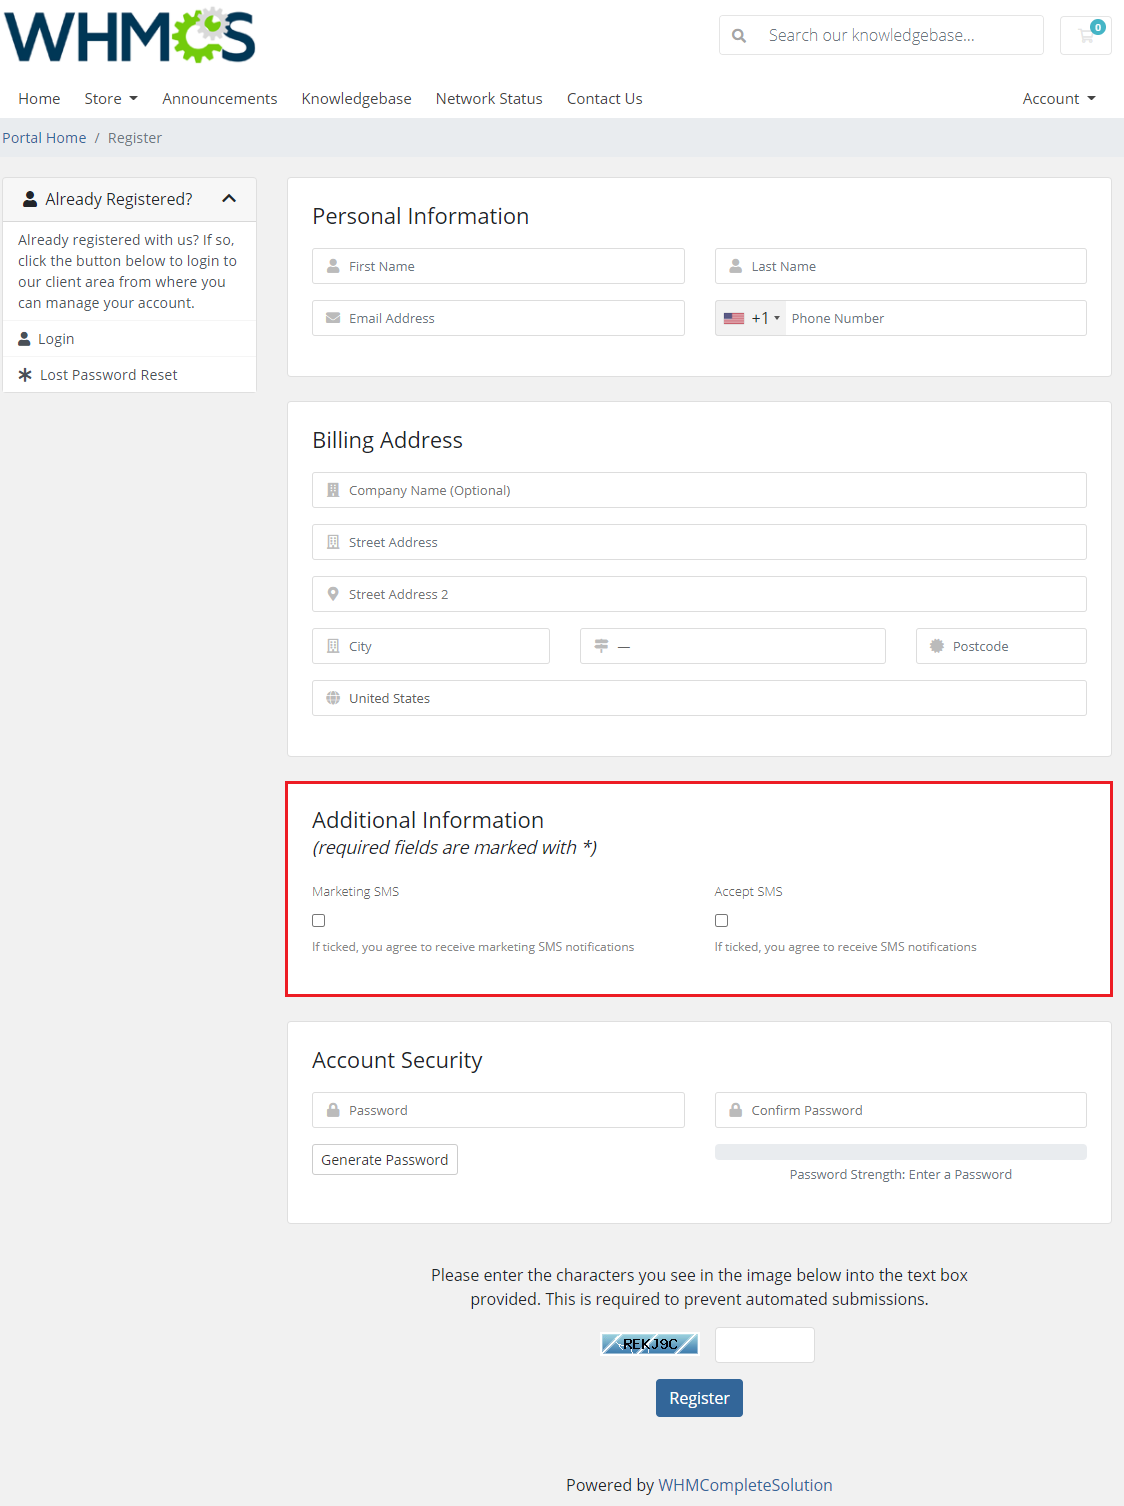Click the envelope icon in Email Address field
1124x1506 pixels.
tap(333, 318)
